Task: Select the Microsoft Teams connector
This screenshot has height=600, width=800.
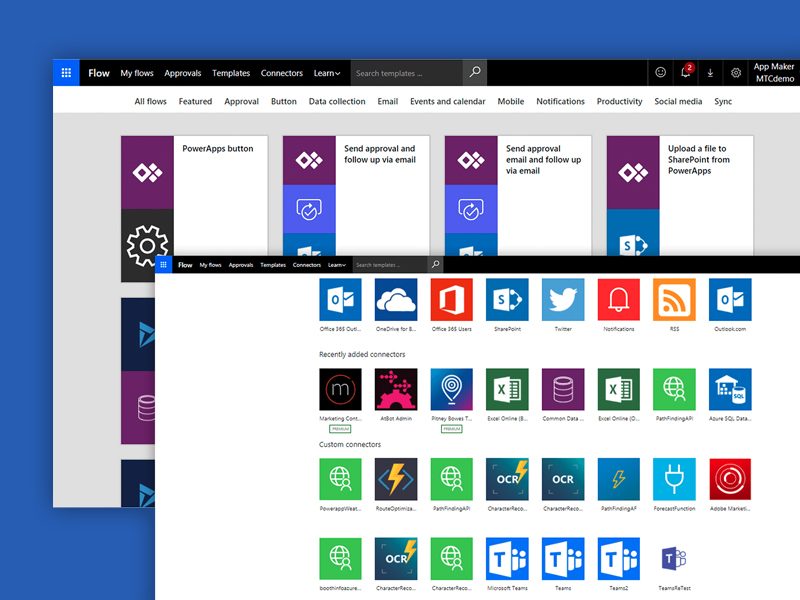Action: point(507,559)
